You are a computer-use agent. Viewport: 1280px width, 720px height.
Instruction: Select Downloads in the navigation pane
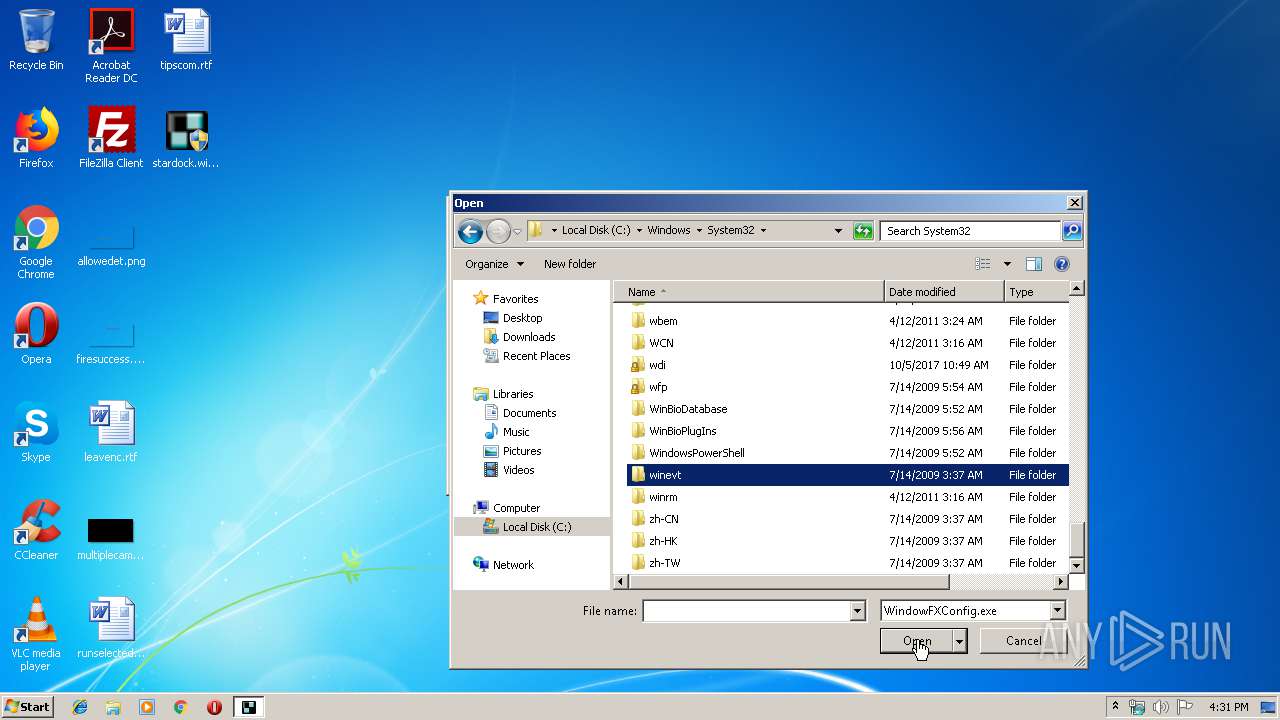click(x=529, y=337)
